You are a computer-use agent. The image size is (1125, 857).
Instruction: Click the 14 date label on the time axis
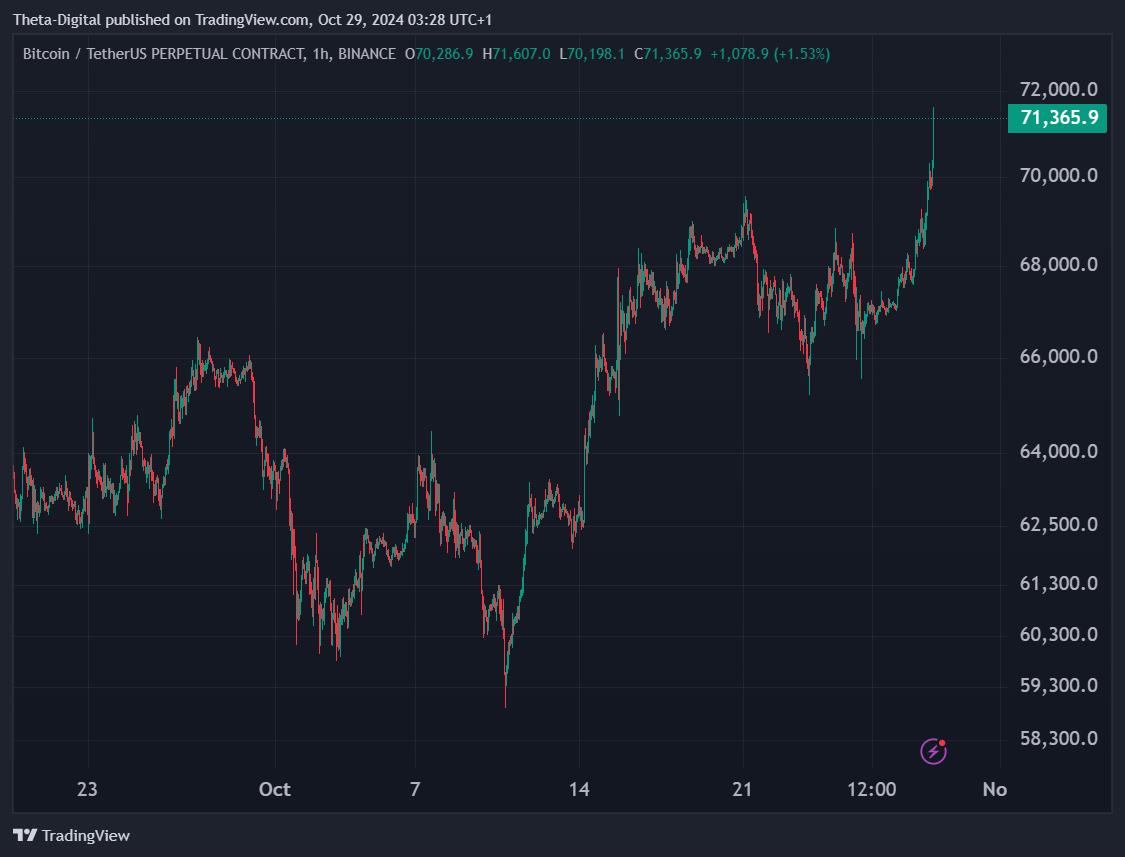579,790
